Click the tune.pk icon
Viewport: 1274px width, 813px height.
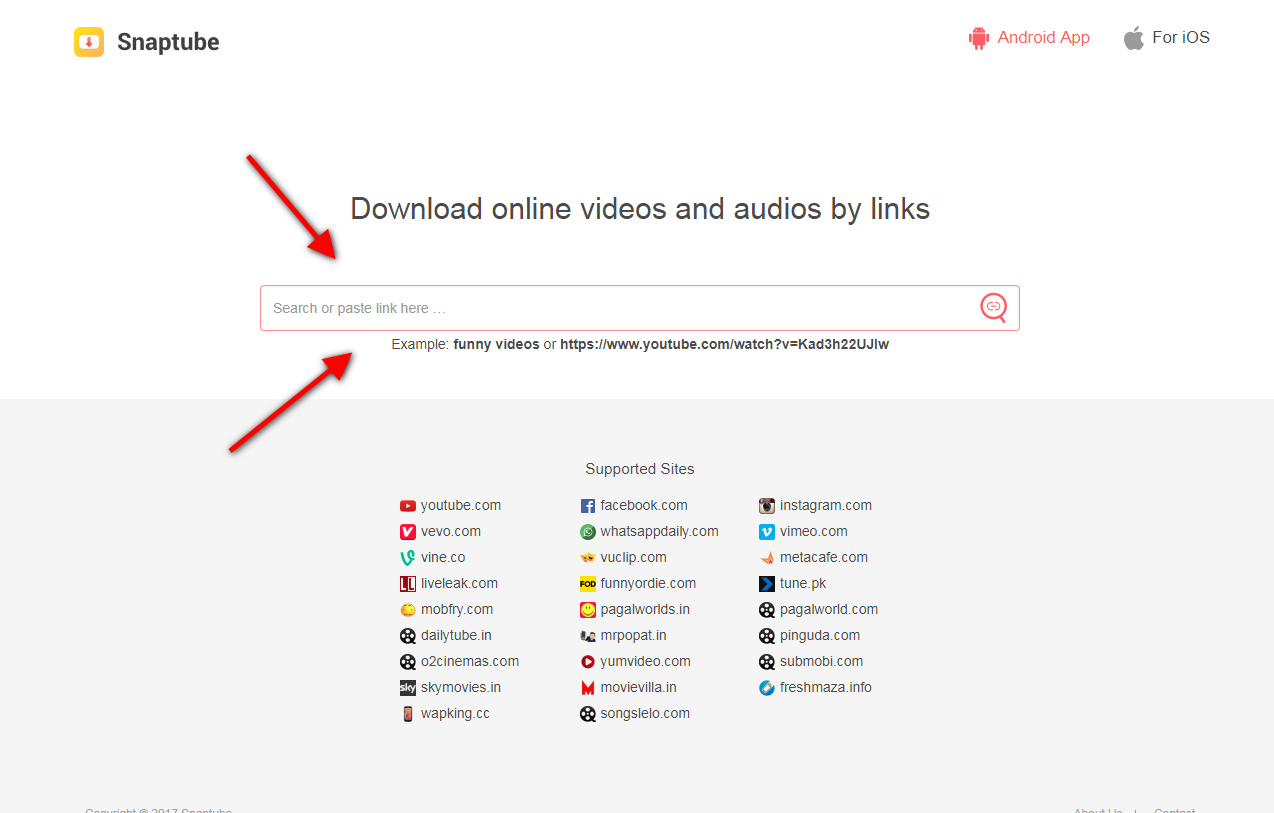[x=767, y=584]
